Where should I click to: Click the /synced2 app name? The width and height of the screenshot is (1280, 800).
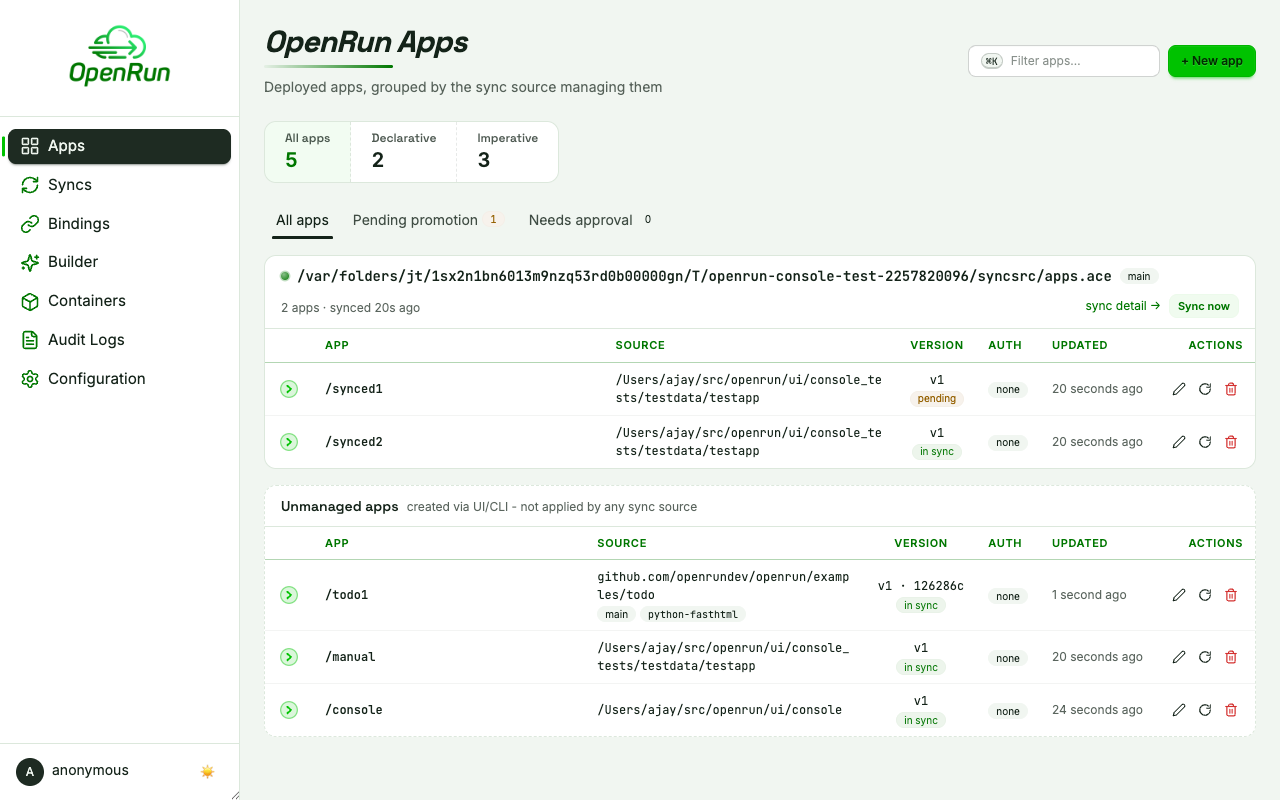[x=354, y=442]
